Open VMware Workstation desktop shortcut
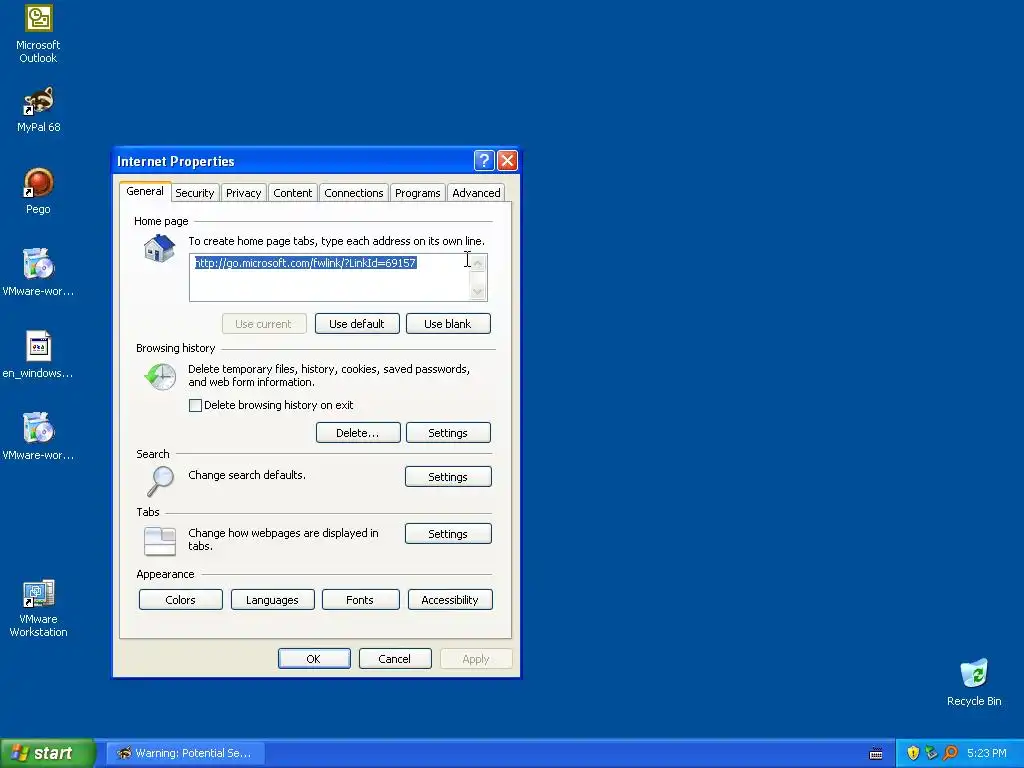Screen dimensions: 1024x768 pos(38,609)
